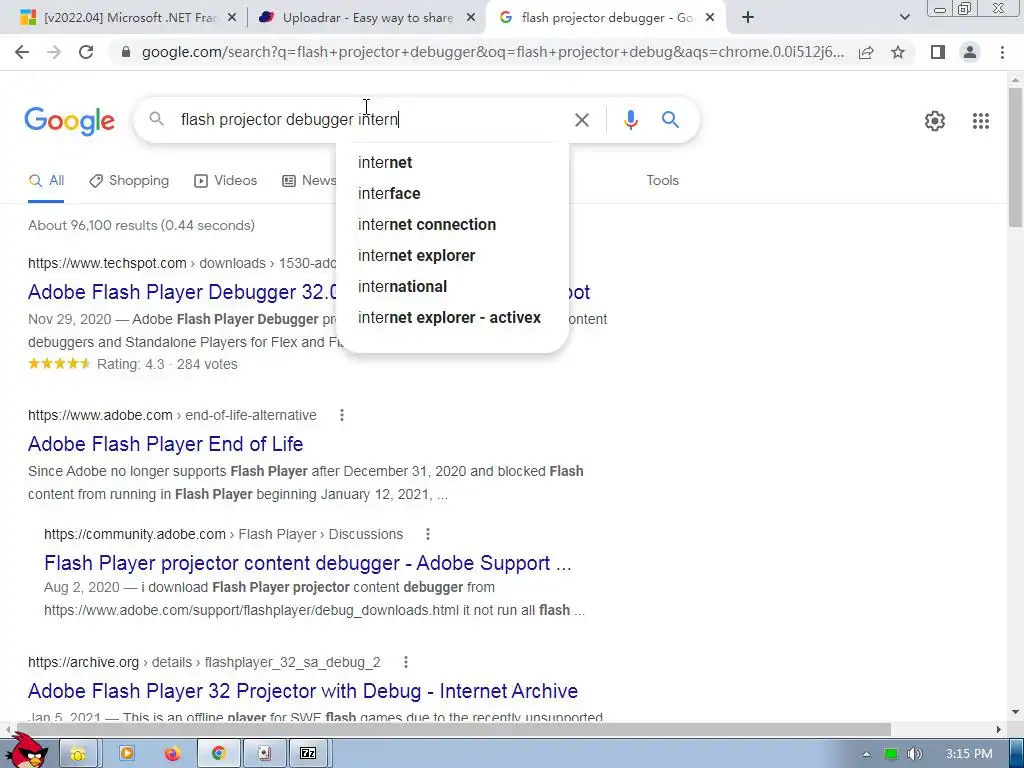Go to the Google logo homepage
This screenshot has height=768, width=1024.
[69, 121]
